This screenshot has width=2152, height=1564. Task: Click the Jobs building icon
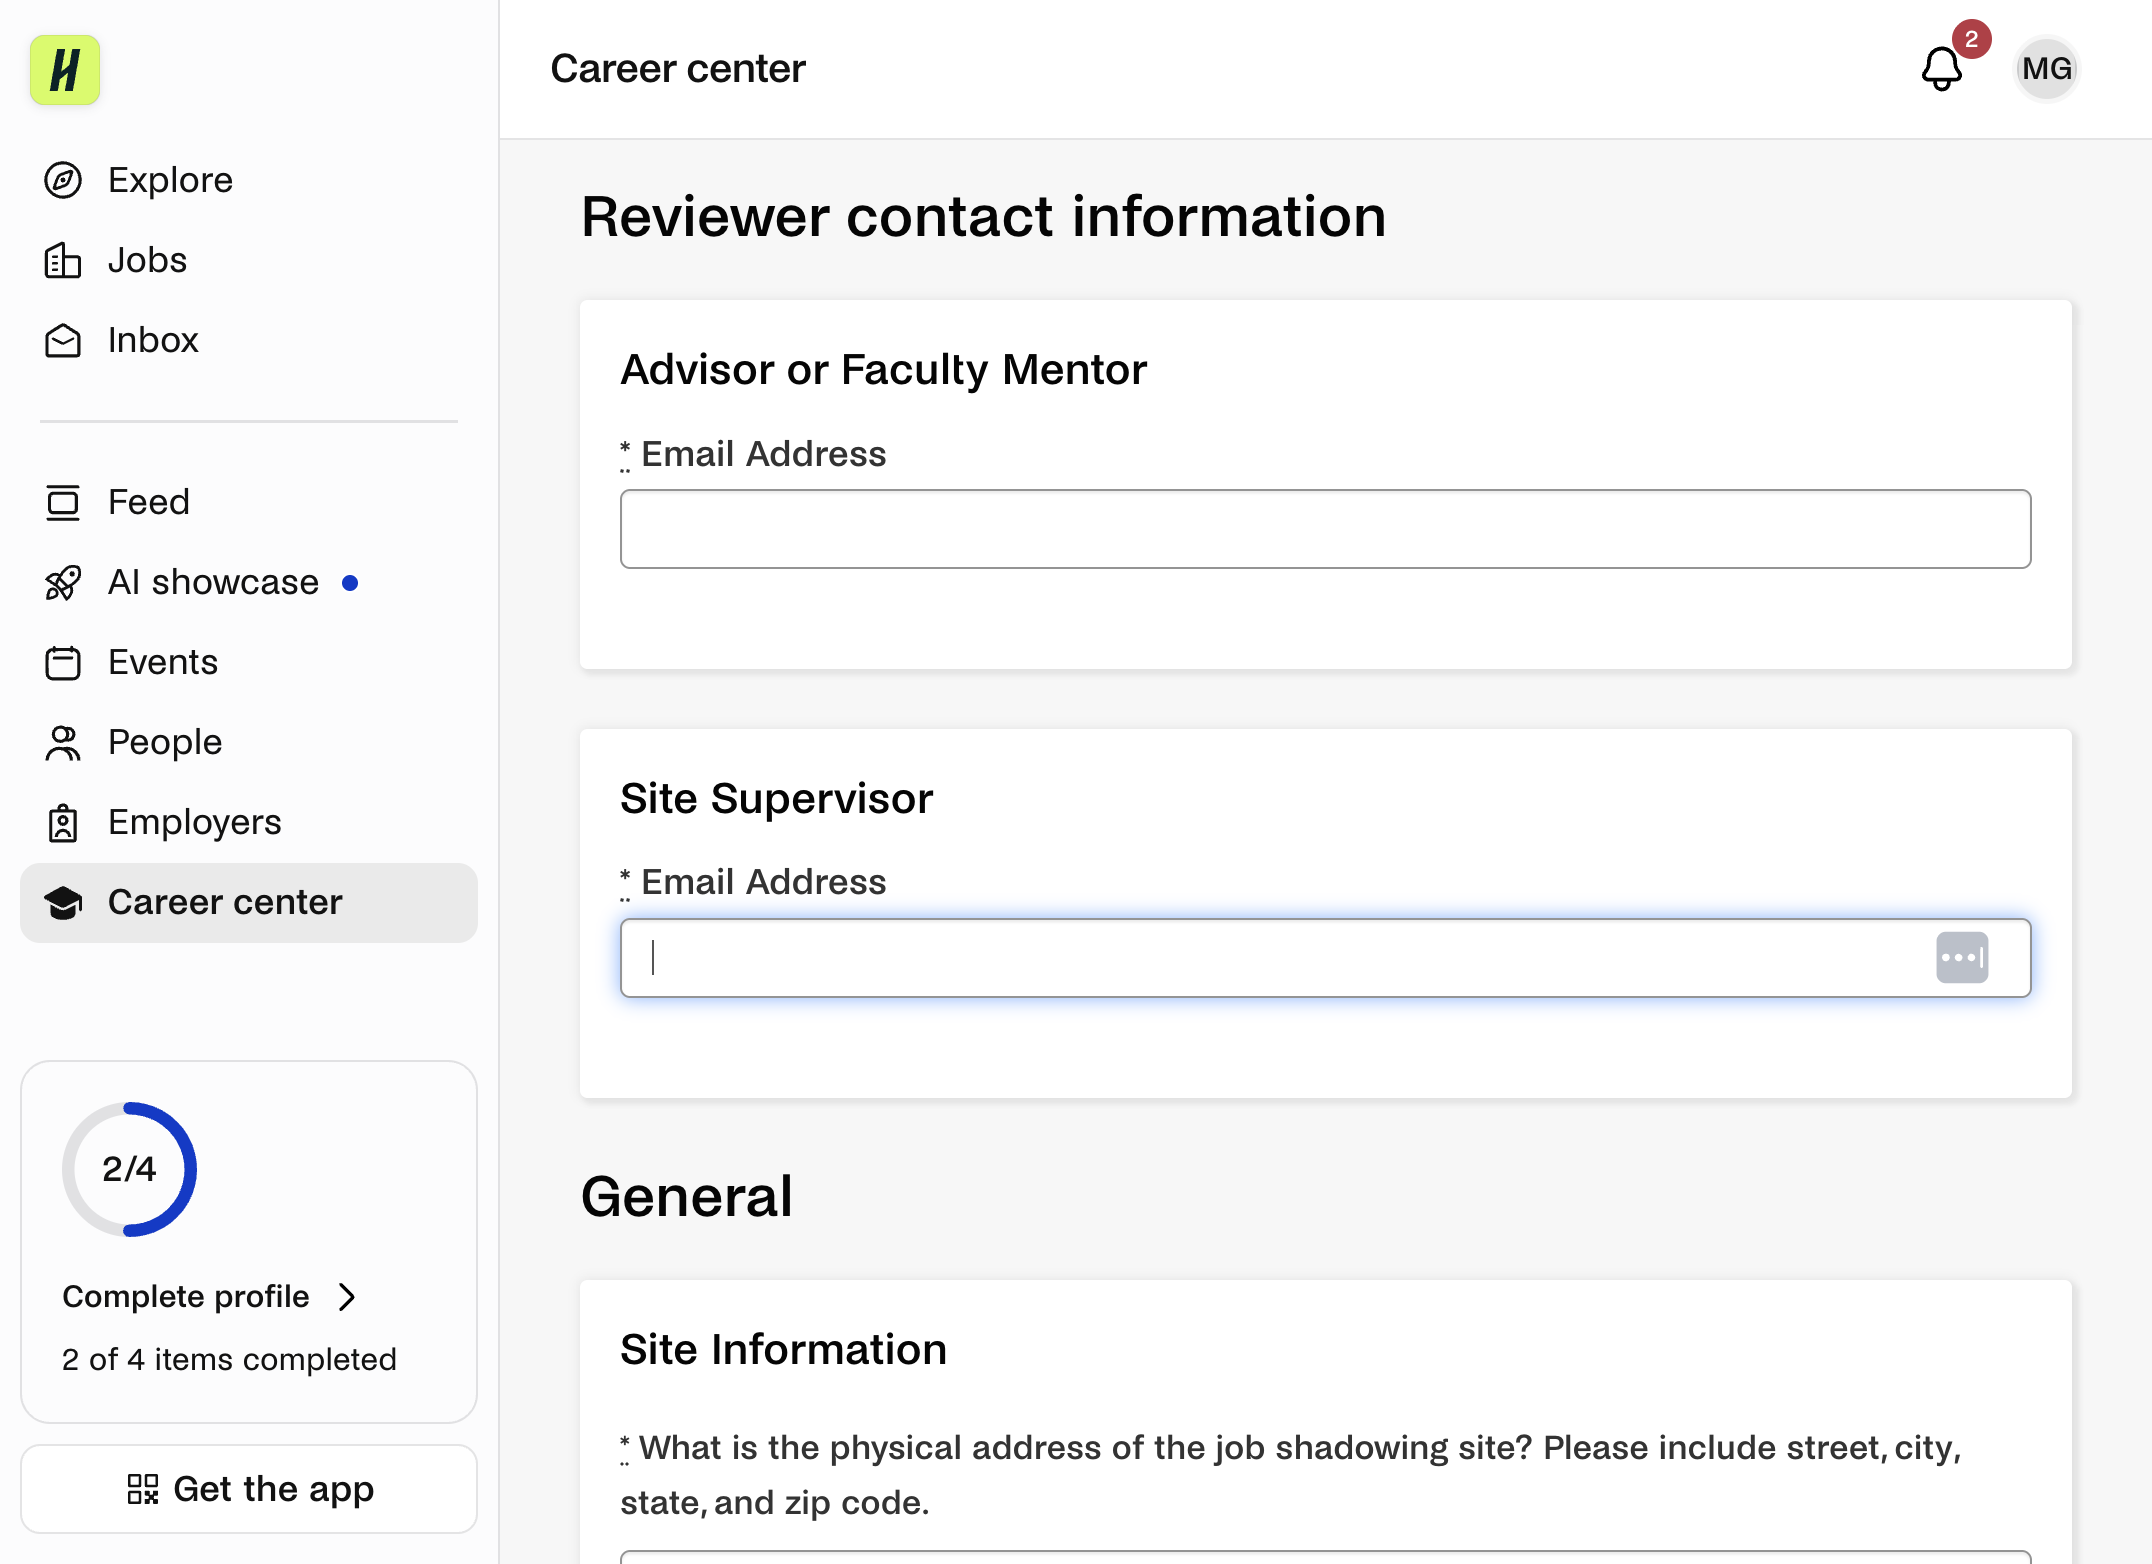(63, 260)
